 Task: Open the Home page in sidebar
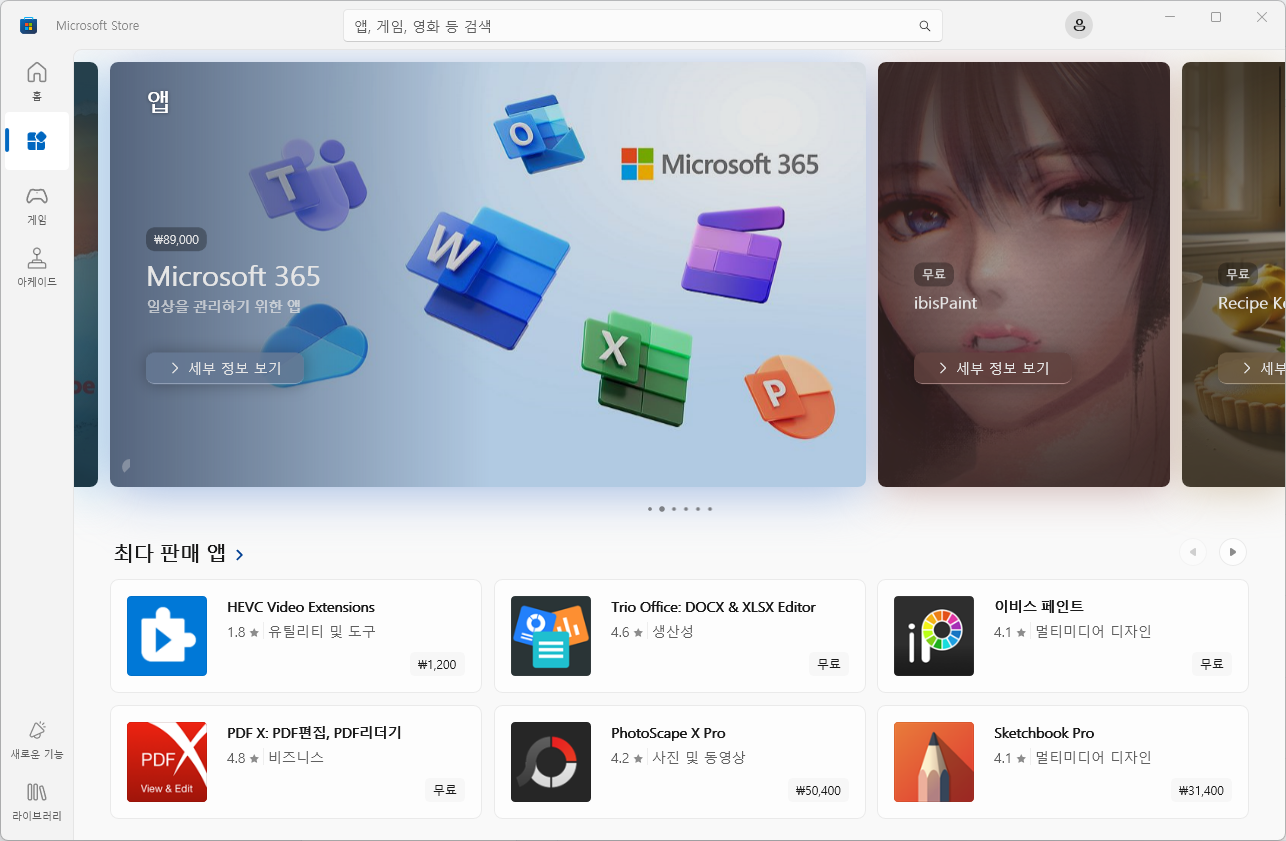(x=37, y=82)
